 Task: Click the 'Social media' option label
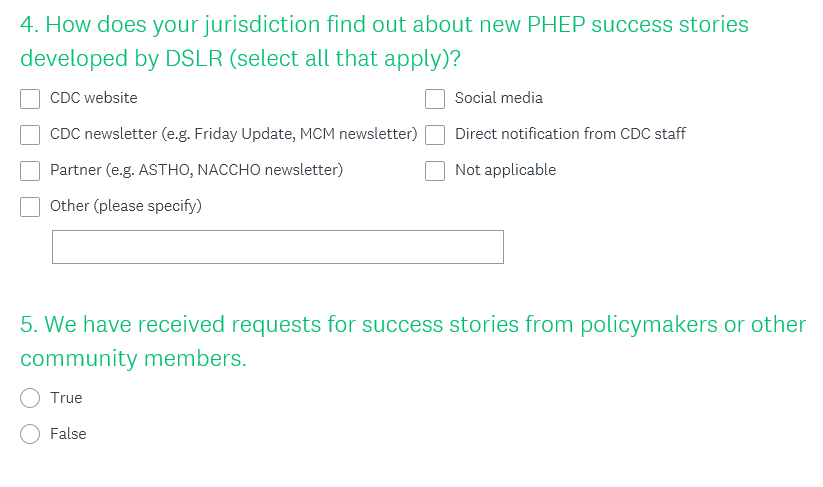(499, 98)
